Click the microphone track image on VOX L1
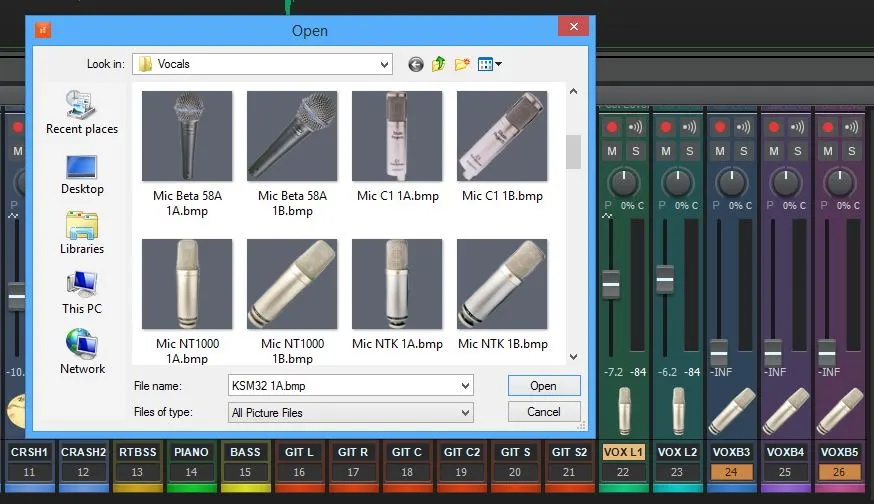The image size is (874, 504). (624, 411)
